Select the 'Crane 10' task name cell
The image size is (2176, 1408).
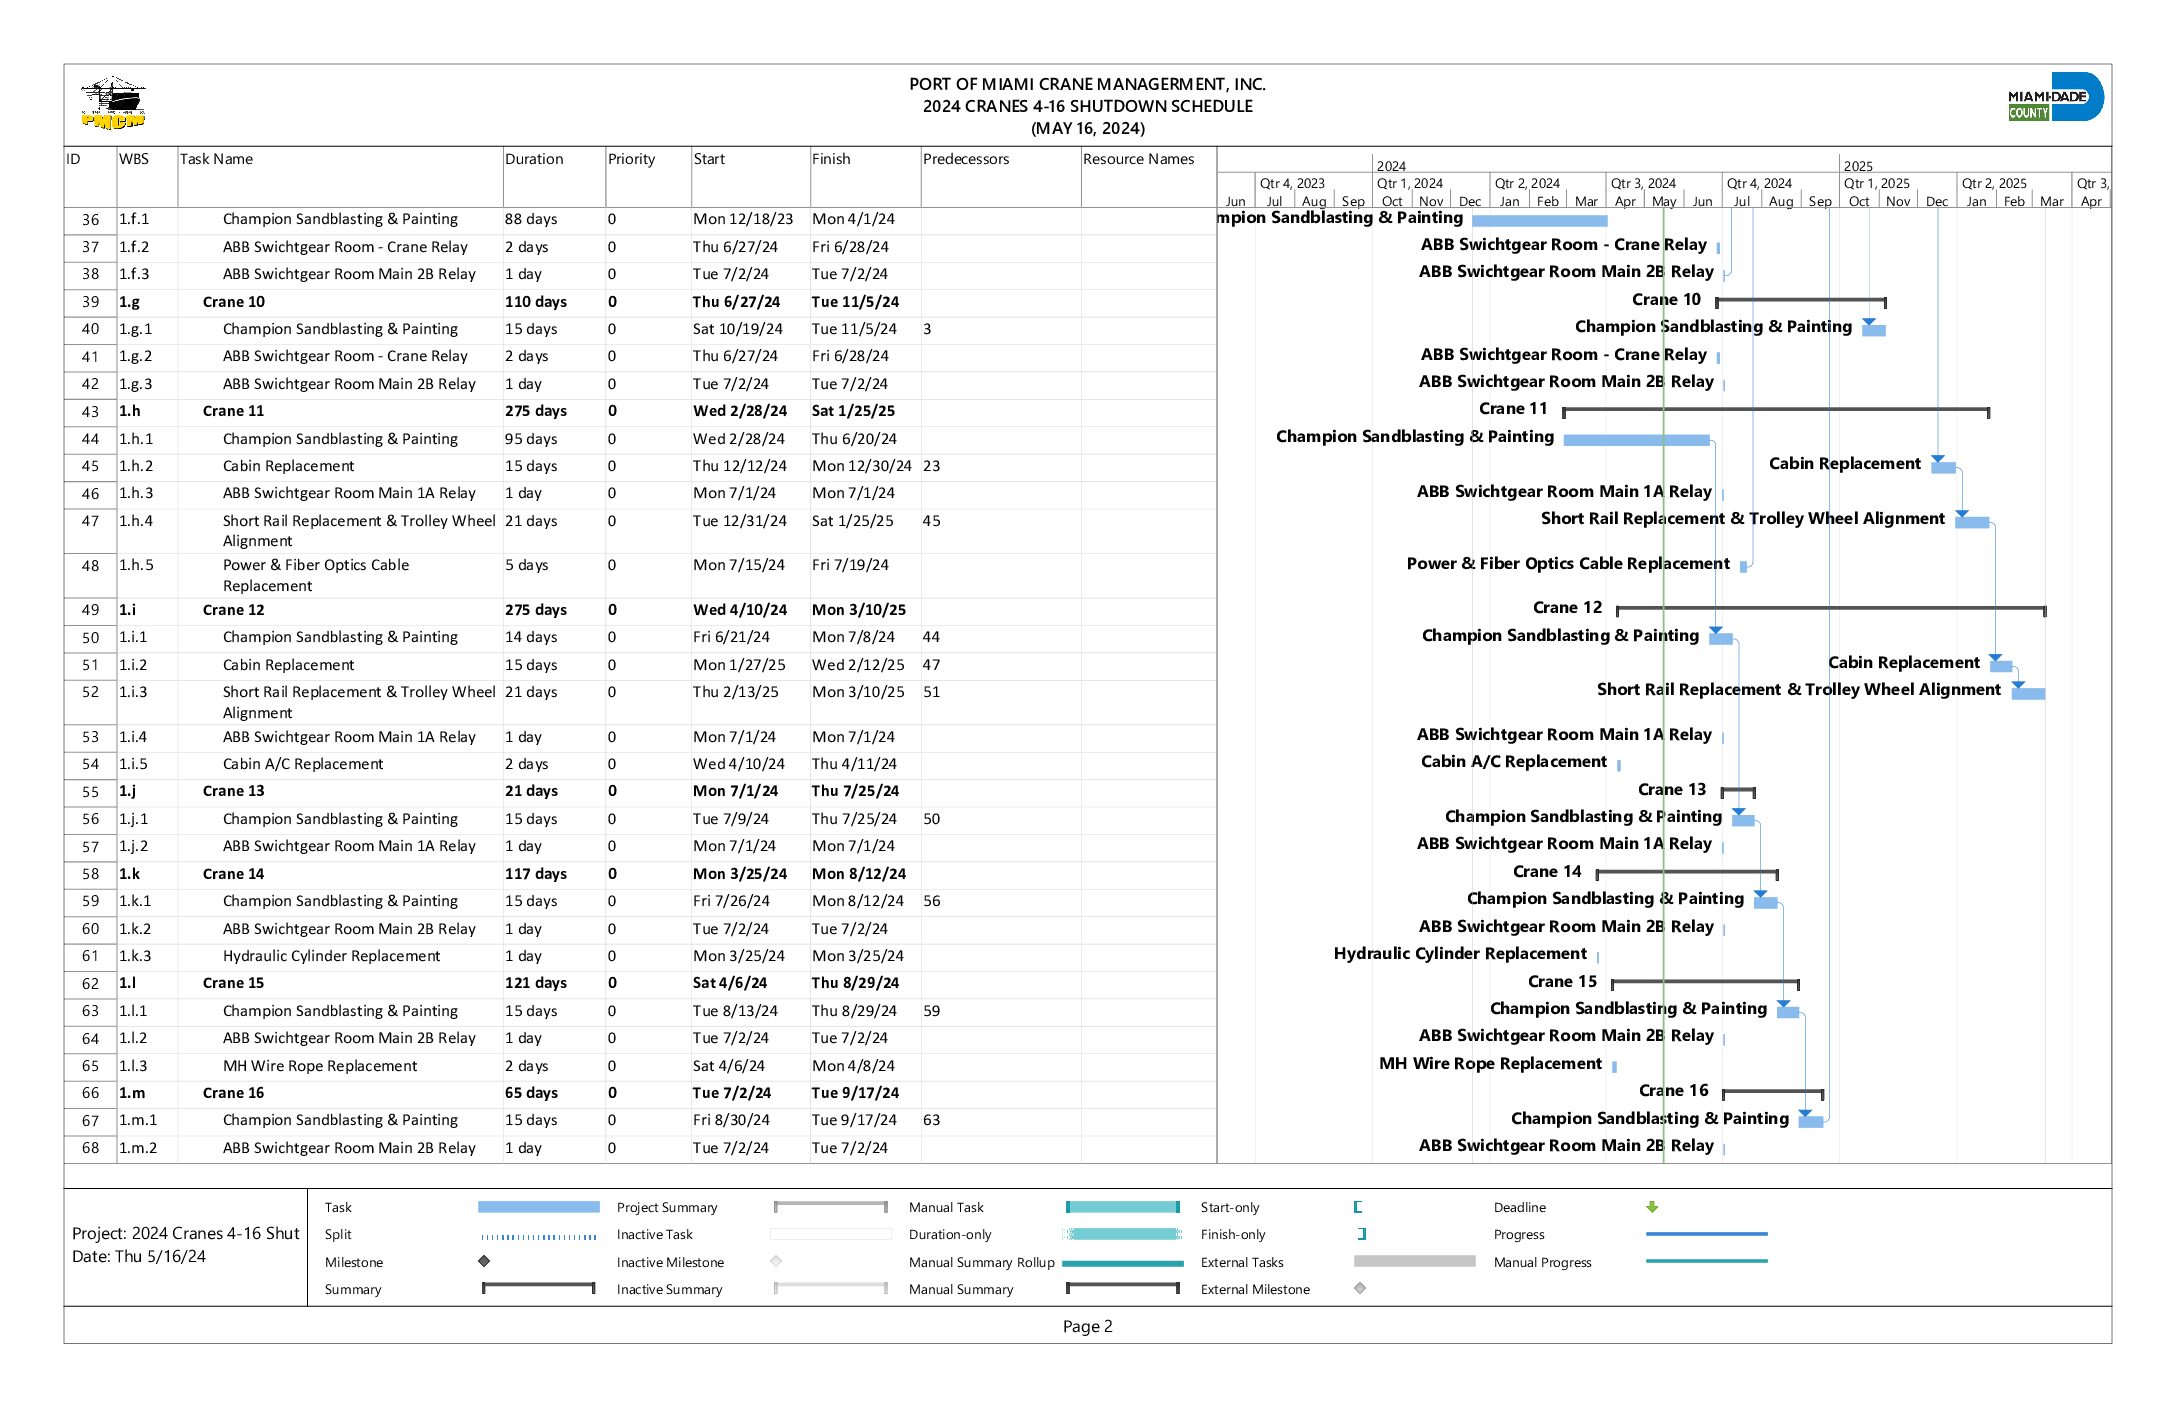tap(340, 302)
